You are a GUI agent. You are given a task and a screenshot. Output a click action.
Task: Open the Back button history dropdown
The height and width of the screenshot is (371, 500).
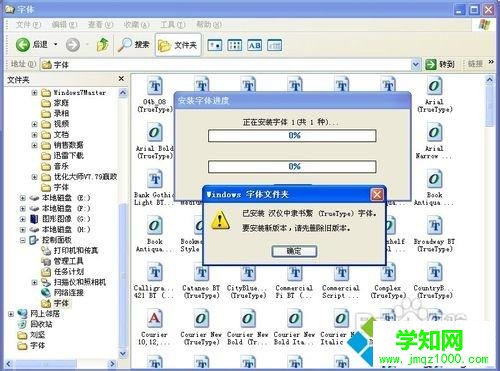pos(56,44)
